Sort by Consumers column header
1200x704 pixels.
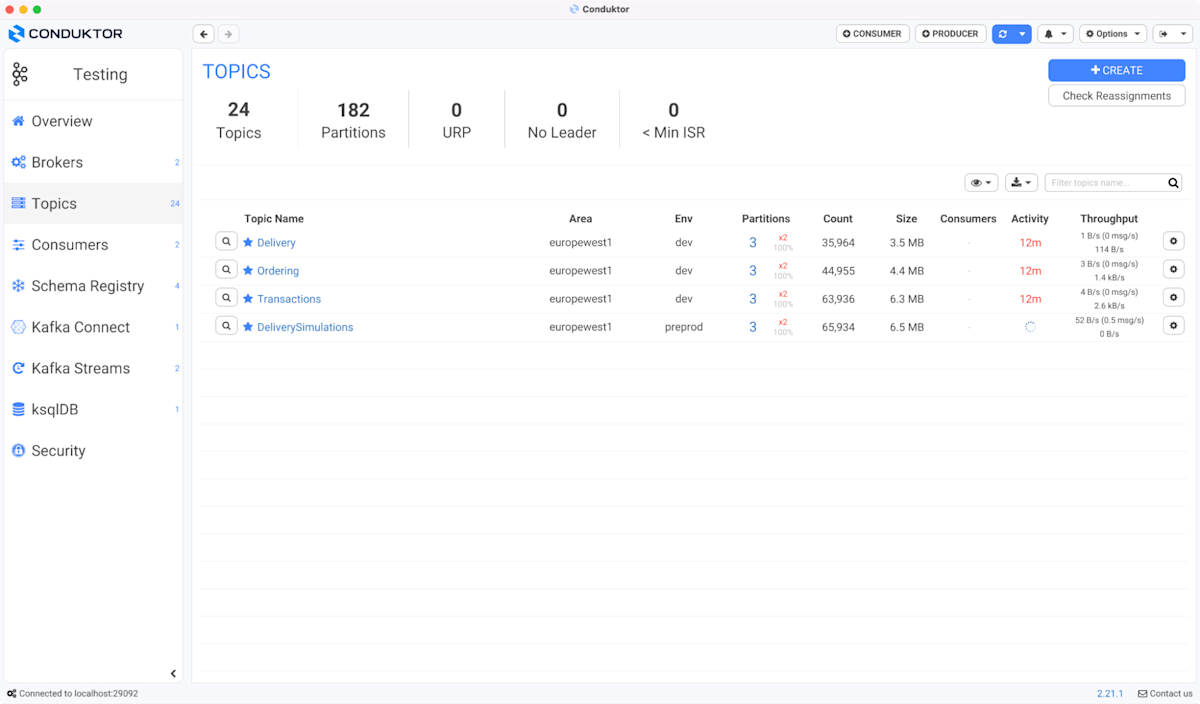(968, 219)
